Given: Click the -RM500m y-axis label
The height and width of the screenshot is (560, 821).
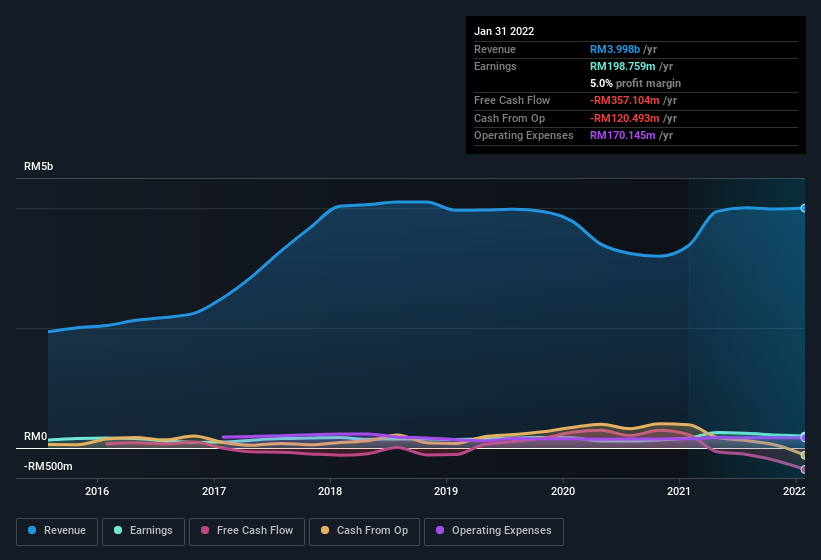Looking at the screenshot, I should point(48,466).
